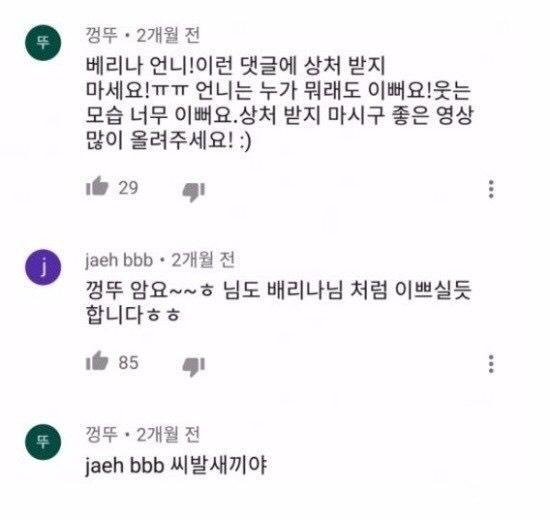Click the 85 like count

pyautogui.click(x=128, y=362)
